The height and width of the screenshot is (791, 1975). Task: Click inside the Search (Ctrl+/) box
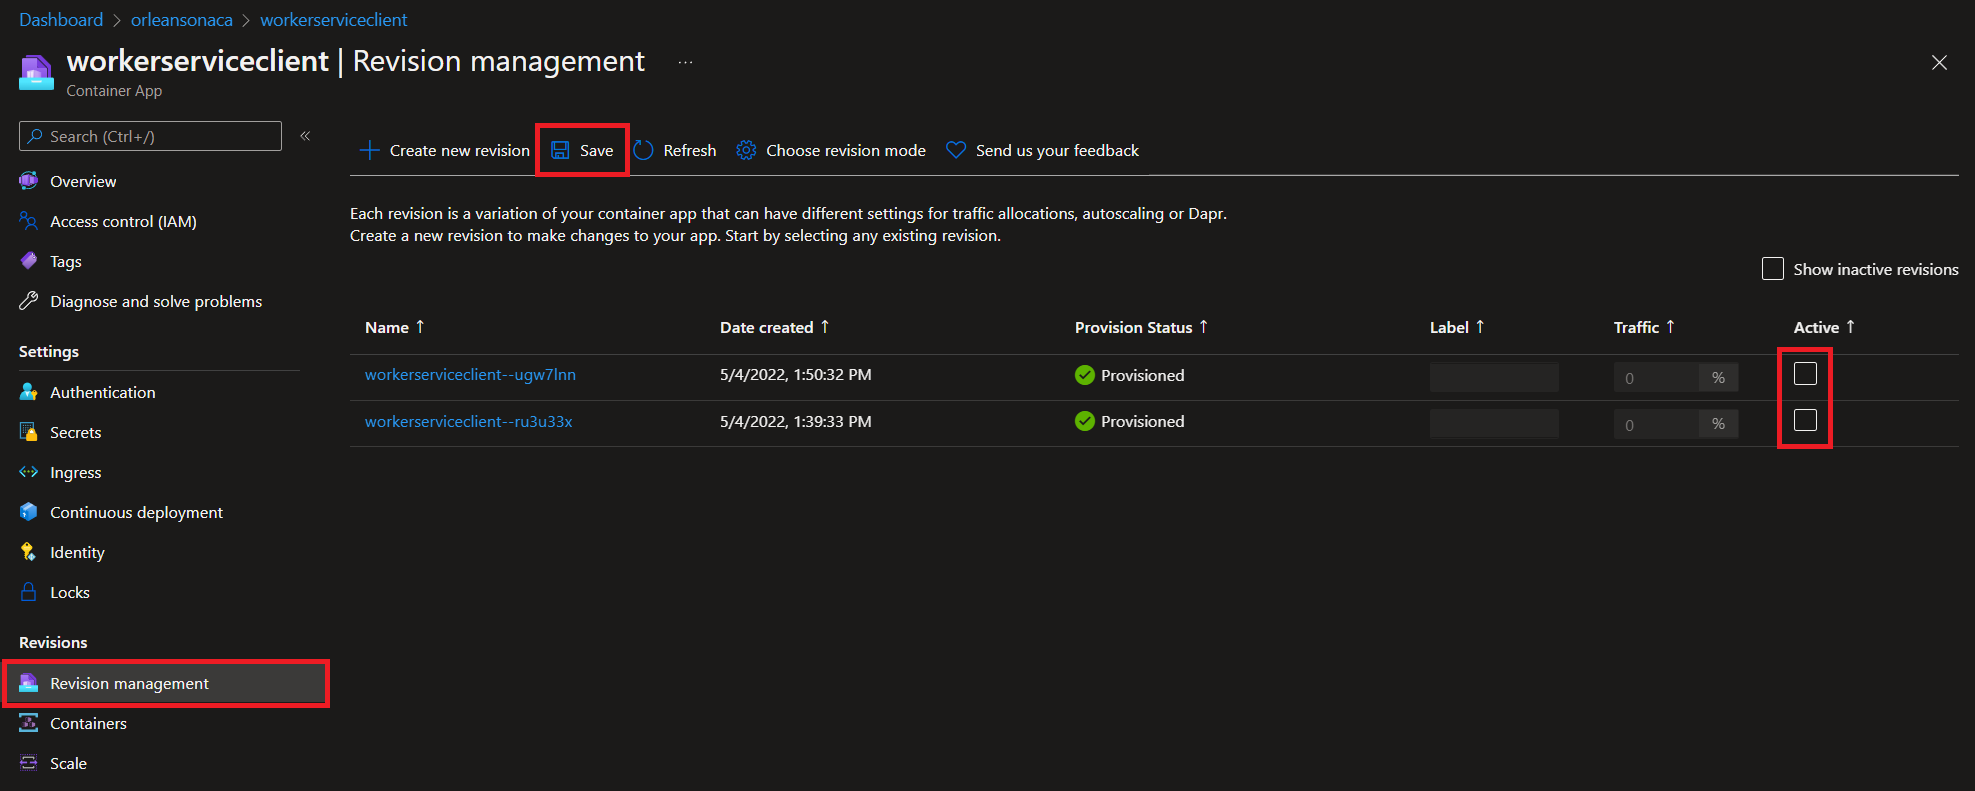pos(150,136)
